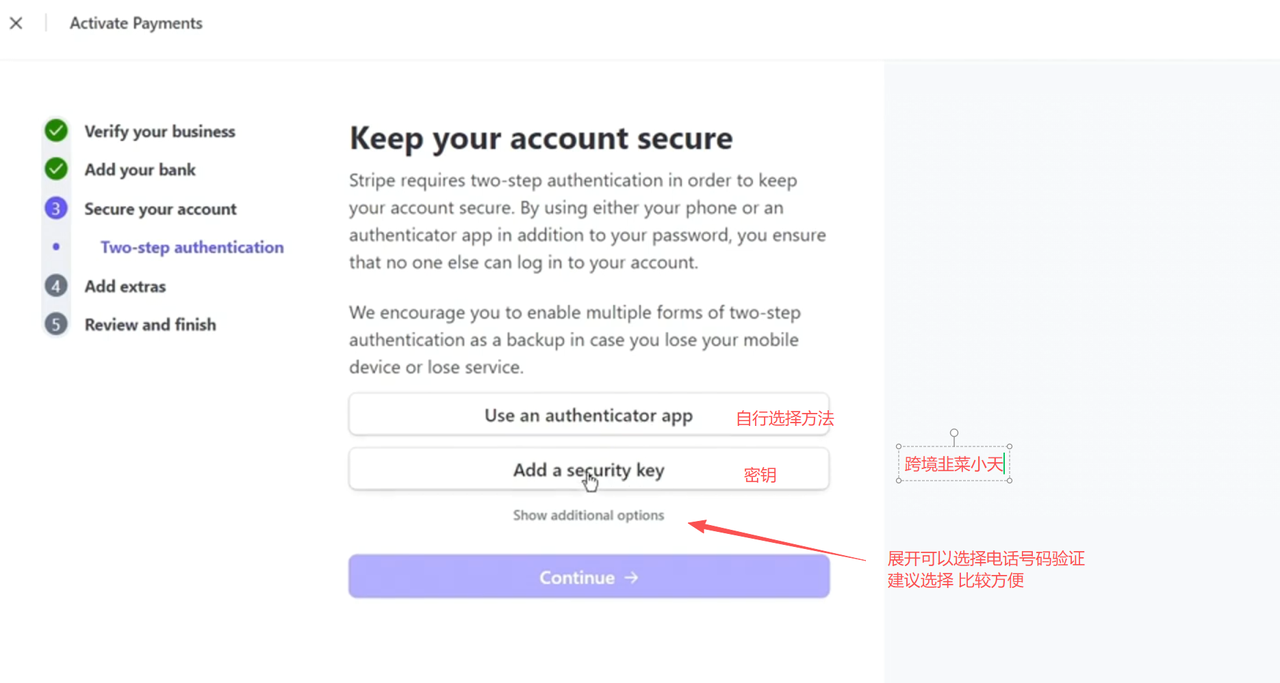Screen dimensions: 1280x683
Task: Click the step 5 circle icon
Action: (56, 324)
